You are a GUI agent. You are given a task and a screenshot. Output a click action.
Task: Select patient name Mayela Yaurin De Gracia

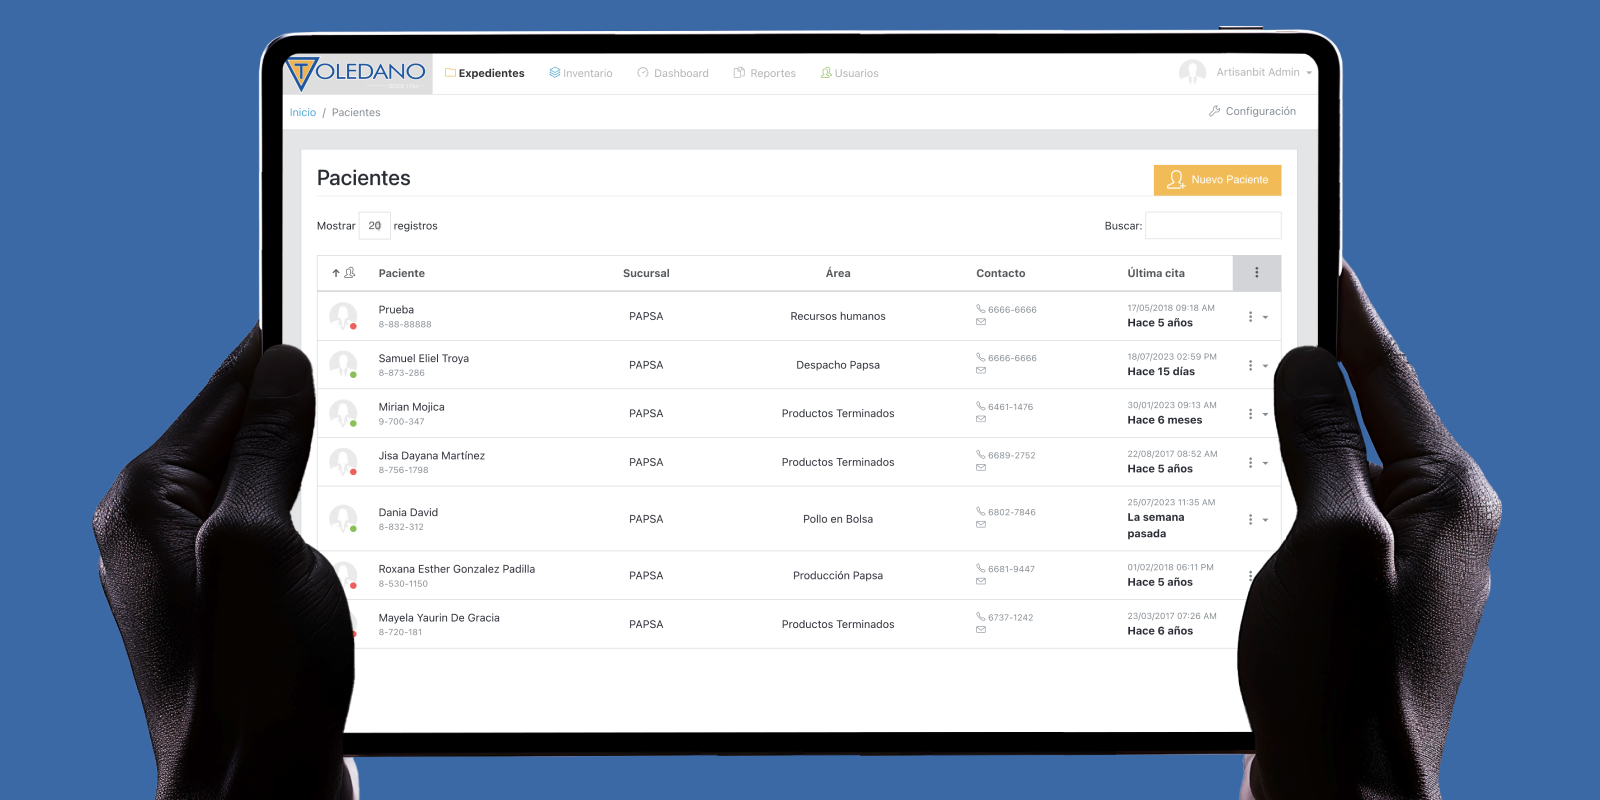pyautogui.click(x=440, y=618)
